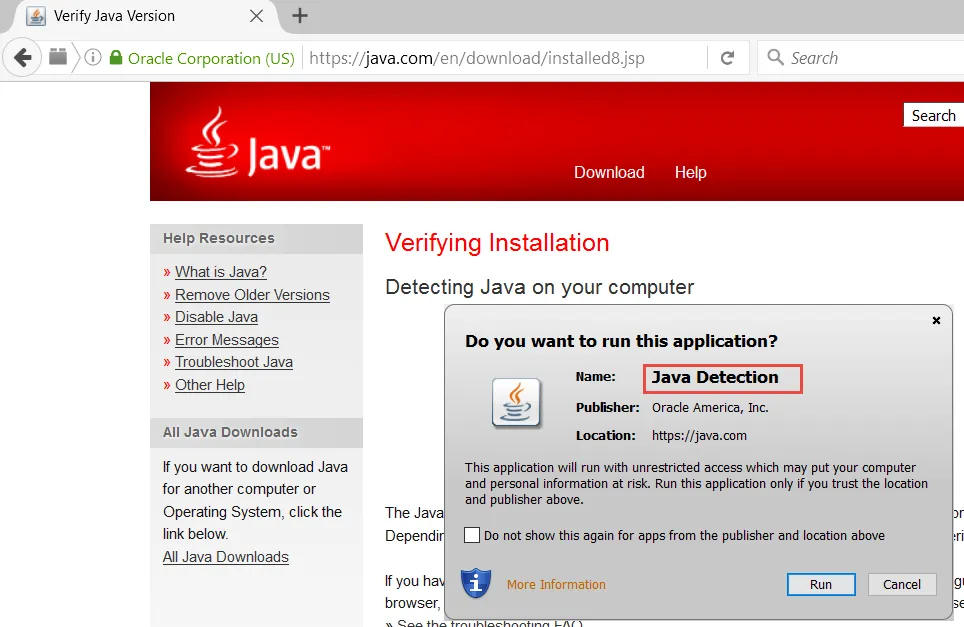This screenshot has width=964, height=627.
Task: Open the Troubleshoot Java link
Action: coord(234,362)
